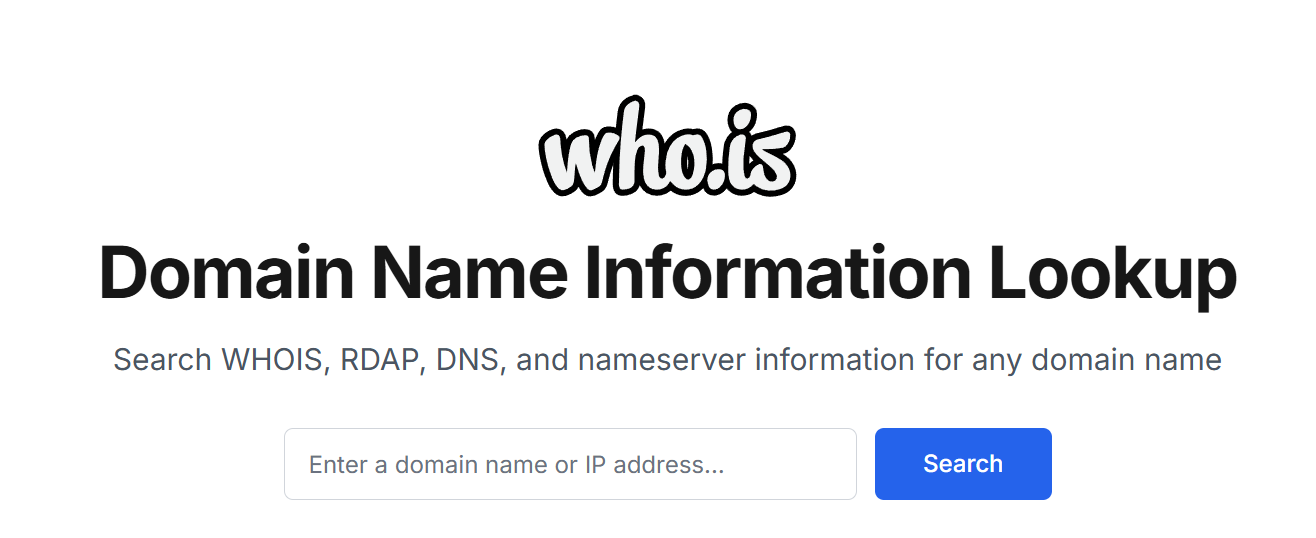Focus the domain name or IP address field
This screenshot has height=538, width=1316.
[570, 464]
